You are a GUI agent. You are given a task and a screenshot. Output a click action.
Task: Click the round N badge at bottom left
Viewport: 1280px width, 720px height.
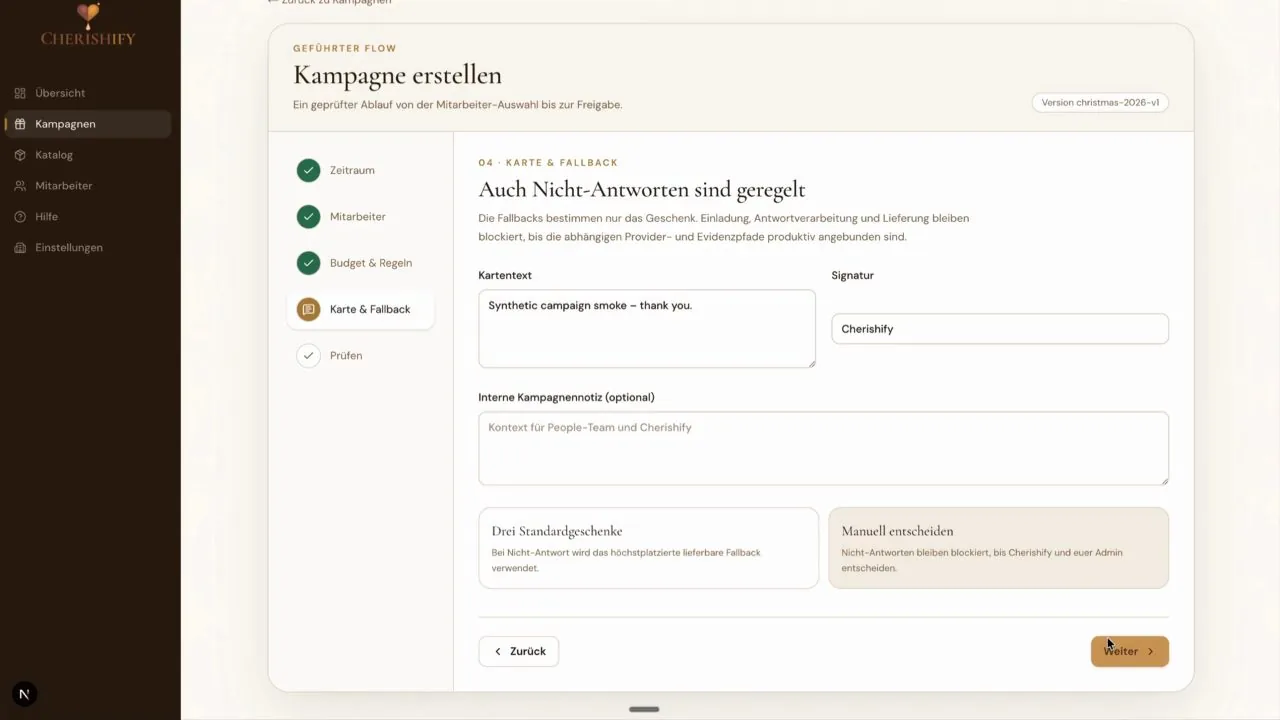[24, 694]
